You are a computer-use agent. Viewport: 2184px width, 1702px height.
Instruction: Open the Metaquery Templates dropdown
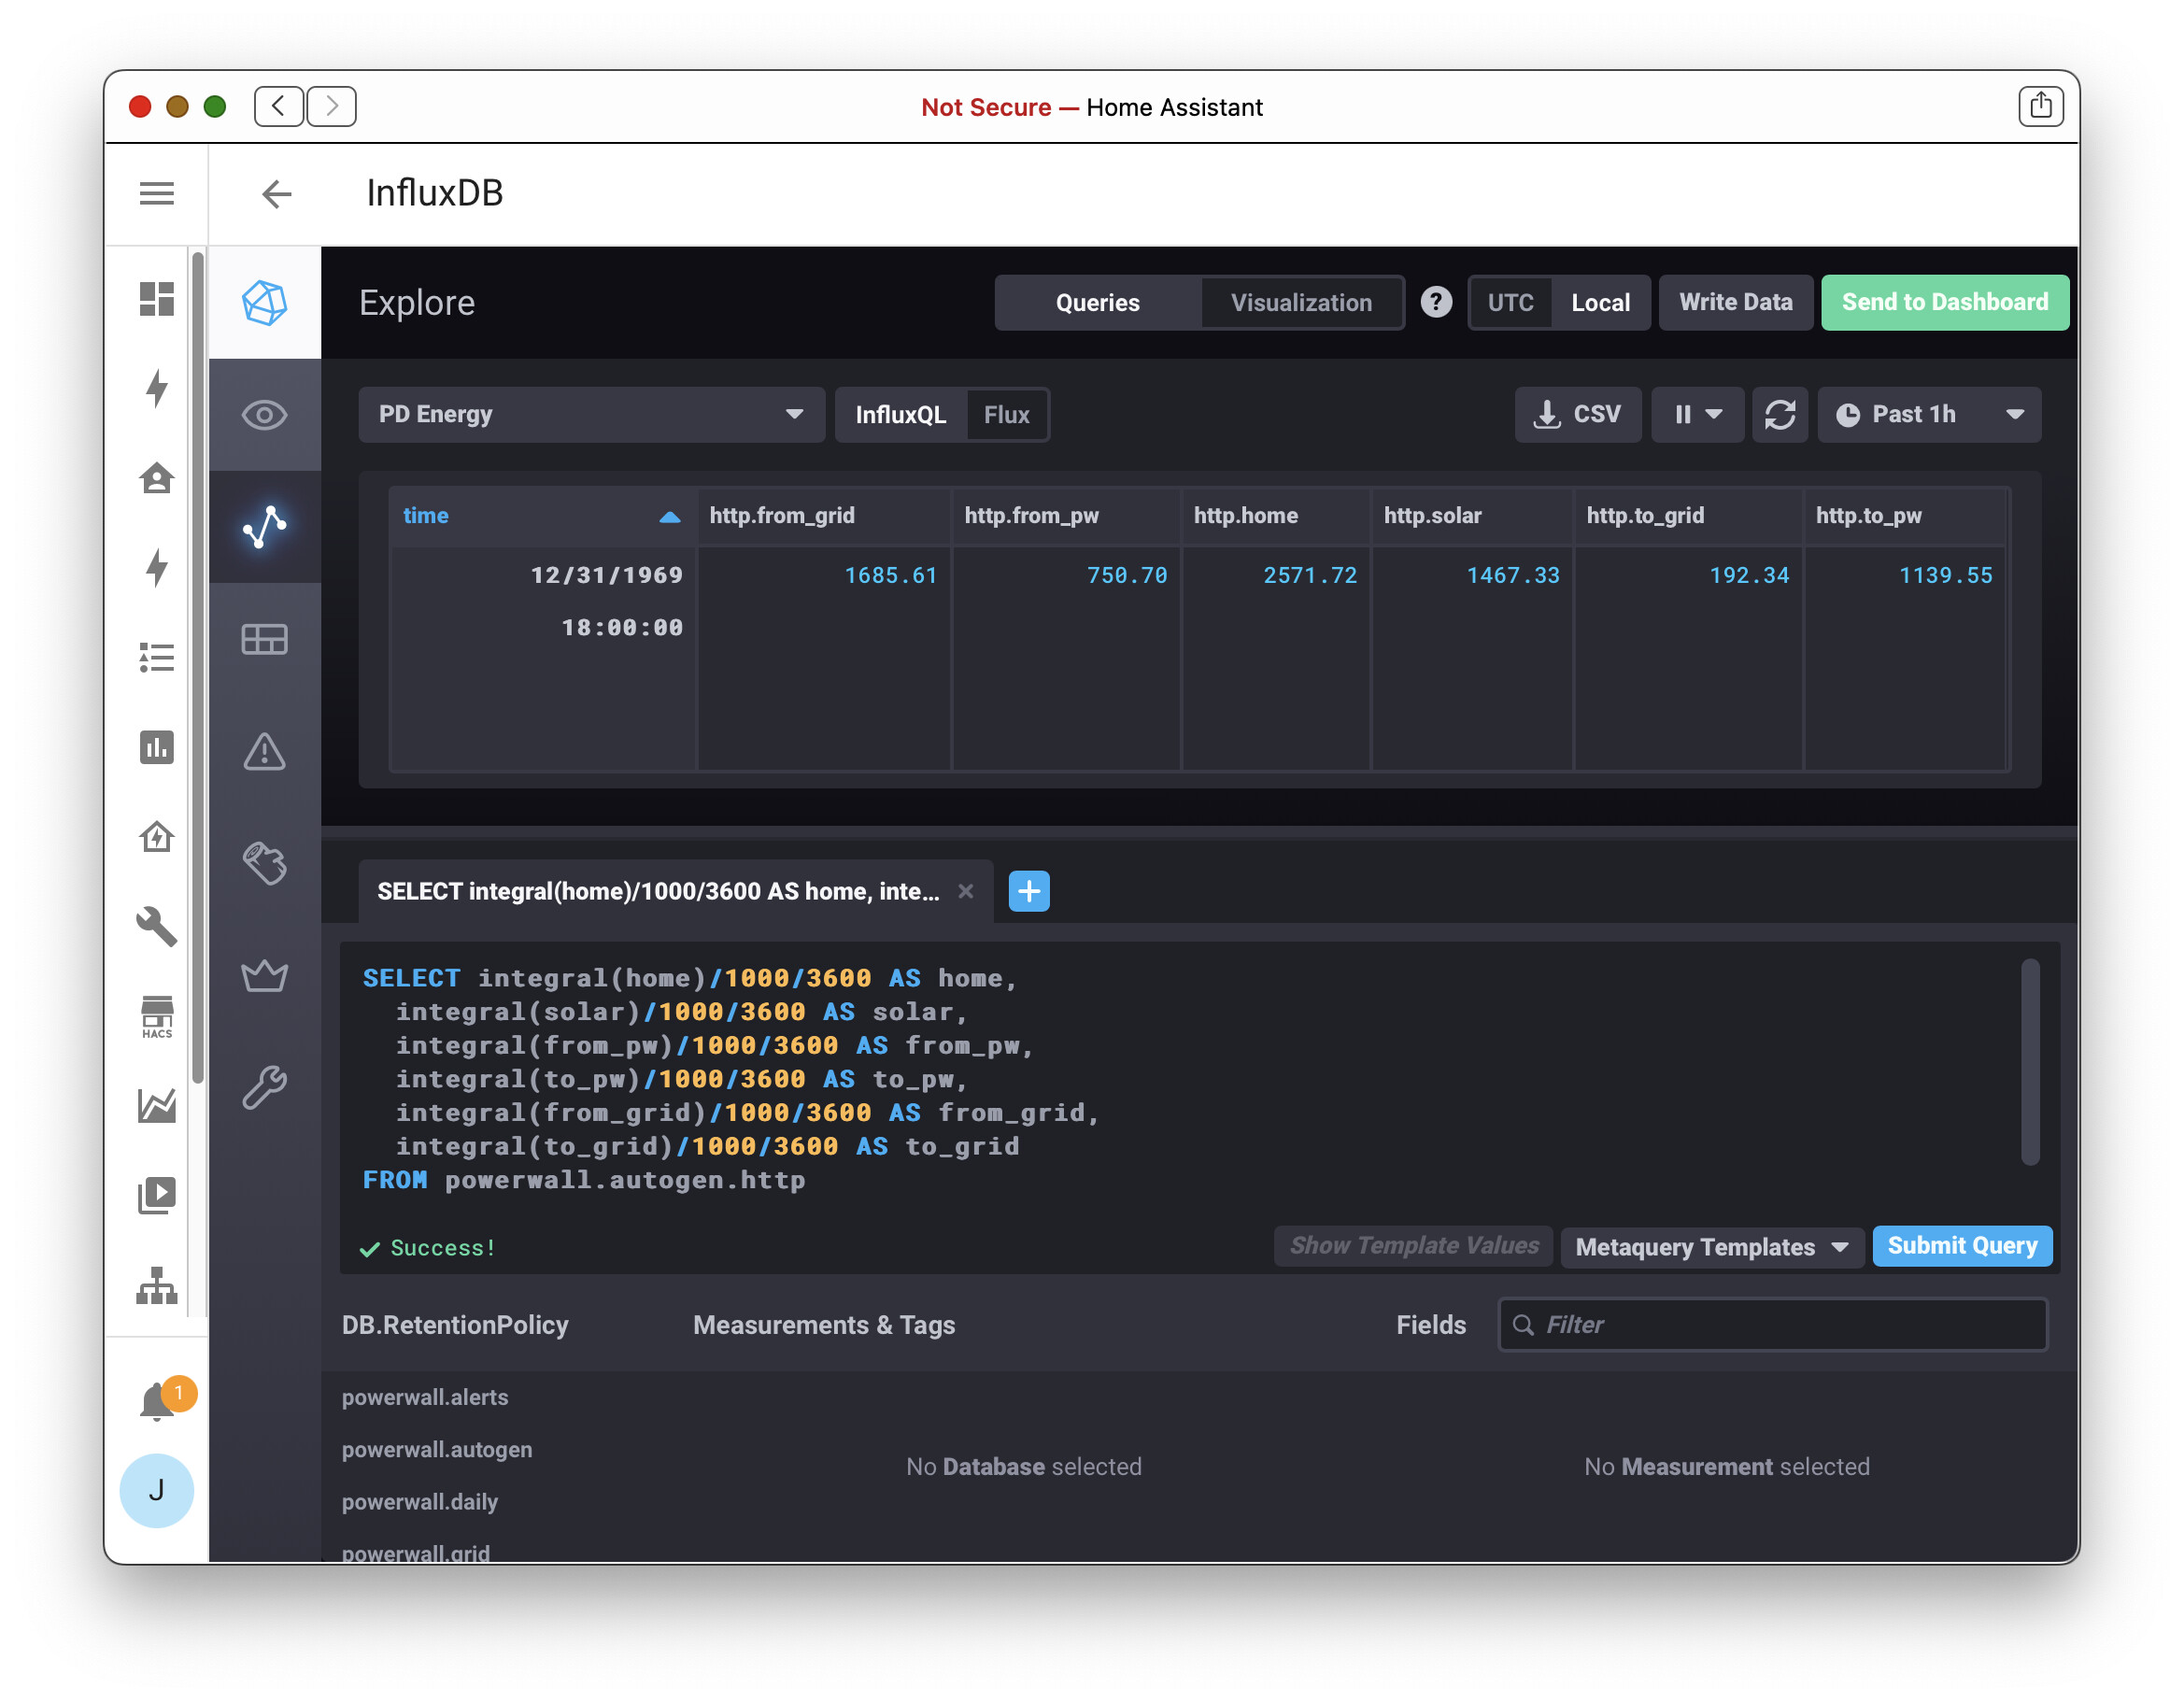tap(1711, 1246)
